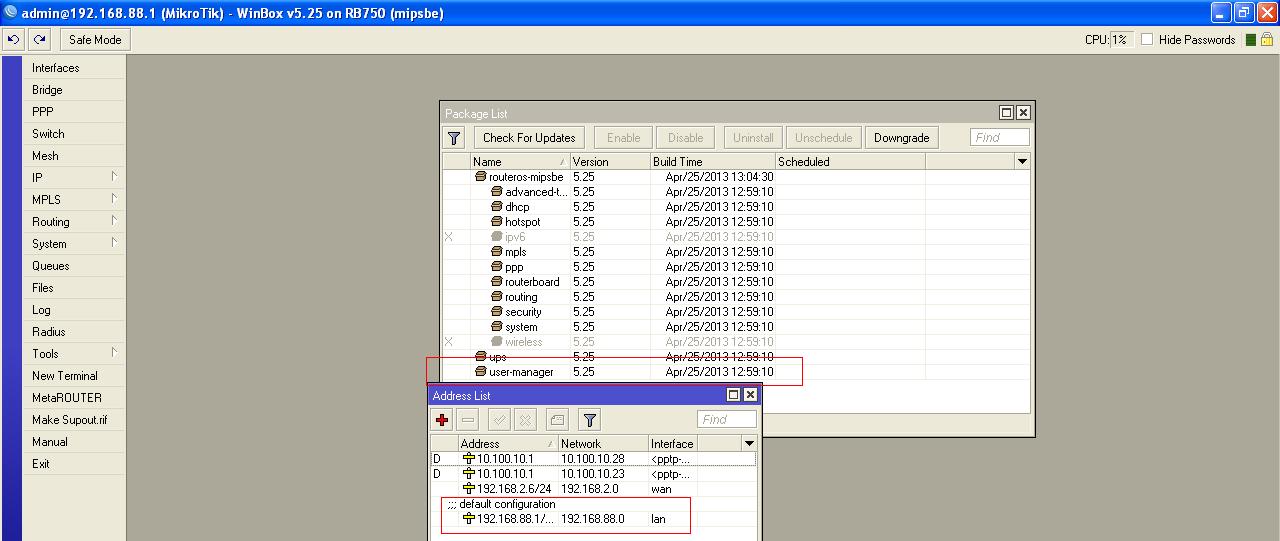Screen dimensions: 1280x541
Task: Select the hotspot package icon
Action: pyautogui.click(x=497, y=222)
